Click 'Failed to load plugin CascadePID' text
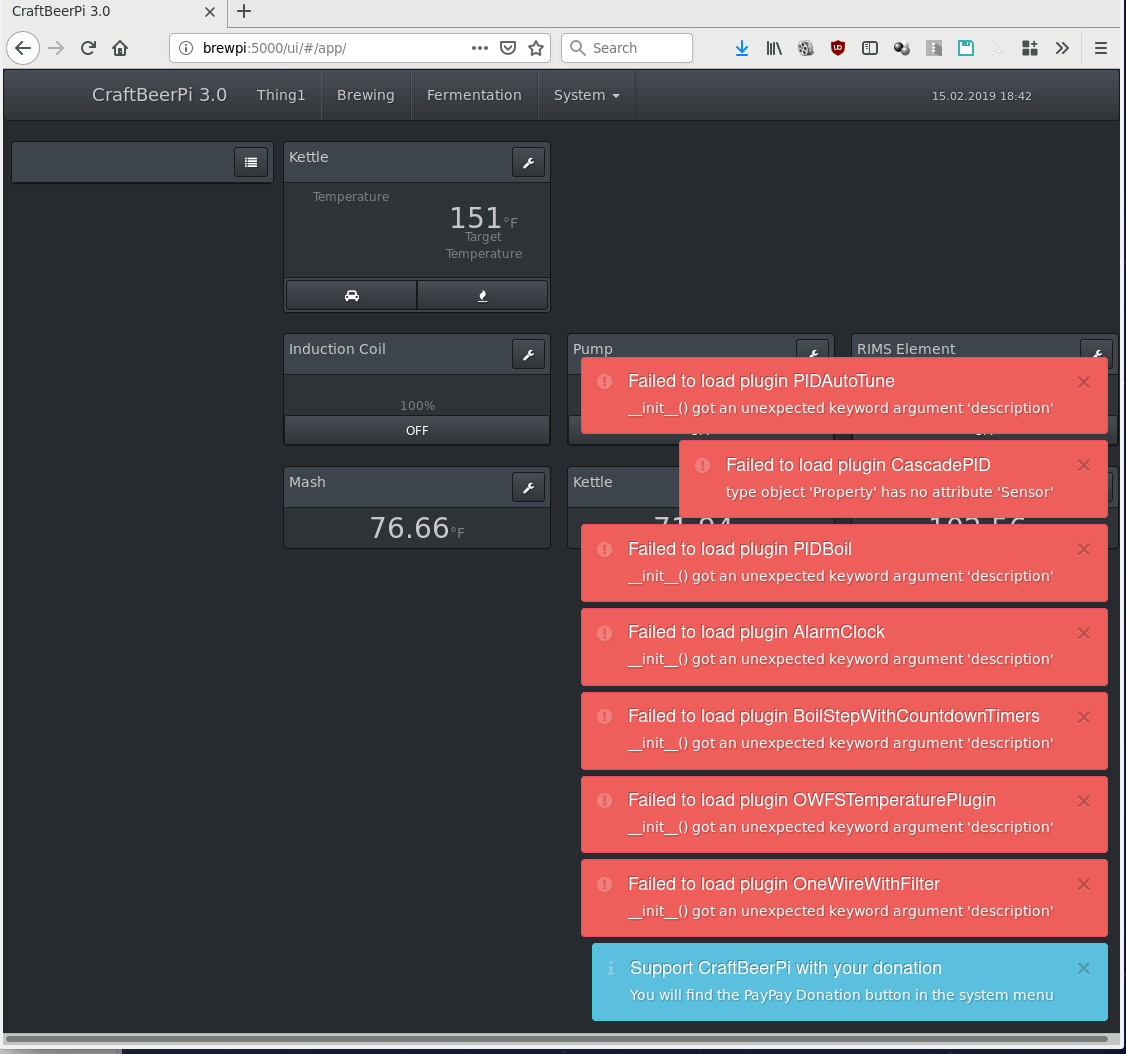Viewport: 1126px width, 1054px height. [x=858, y=465]
